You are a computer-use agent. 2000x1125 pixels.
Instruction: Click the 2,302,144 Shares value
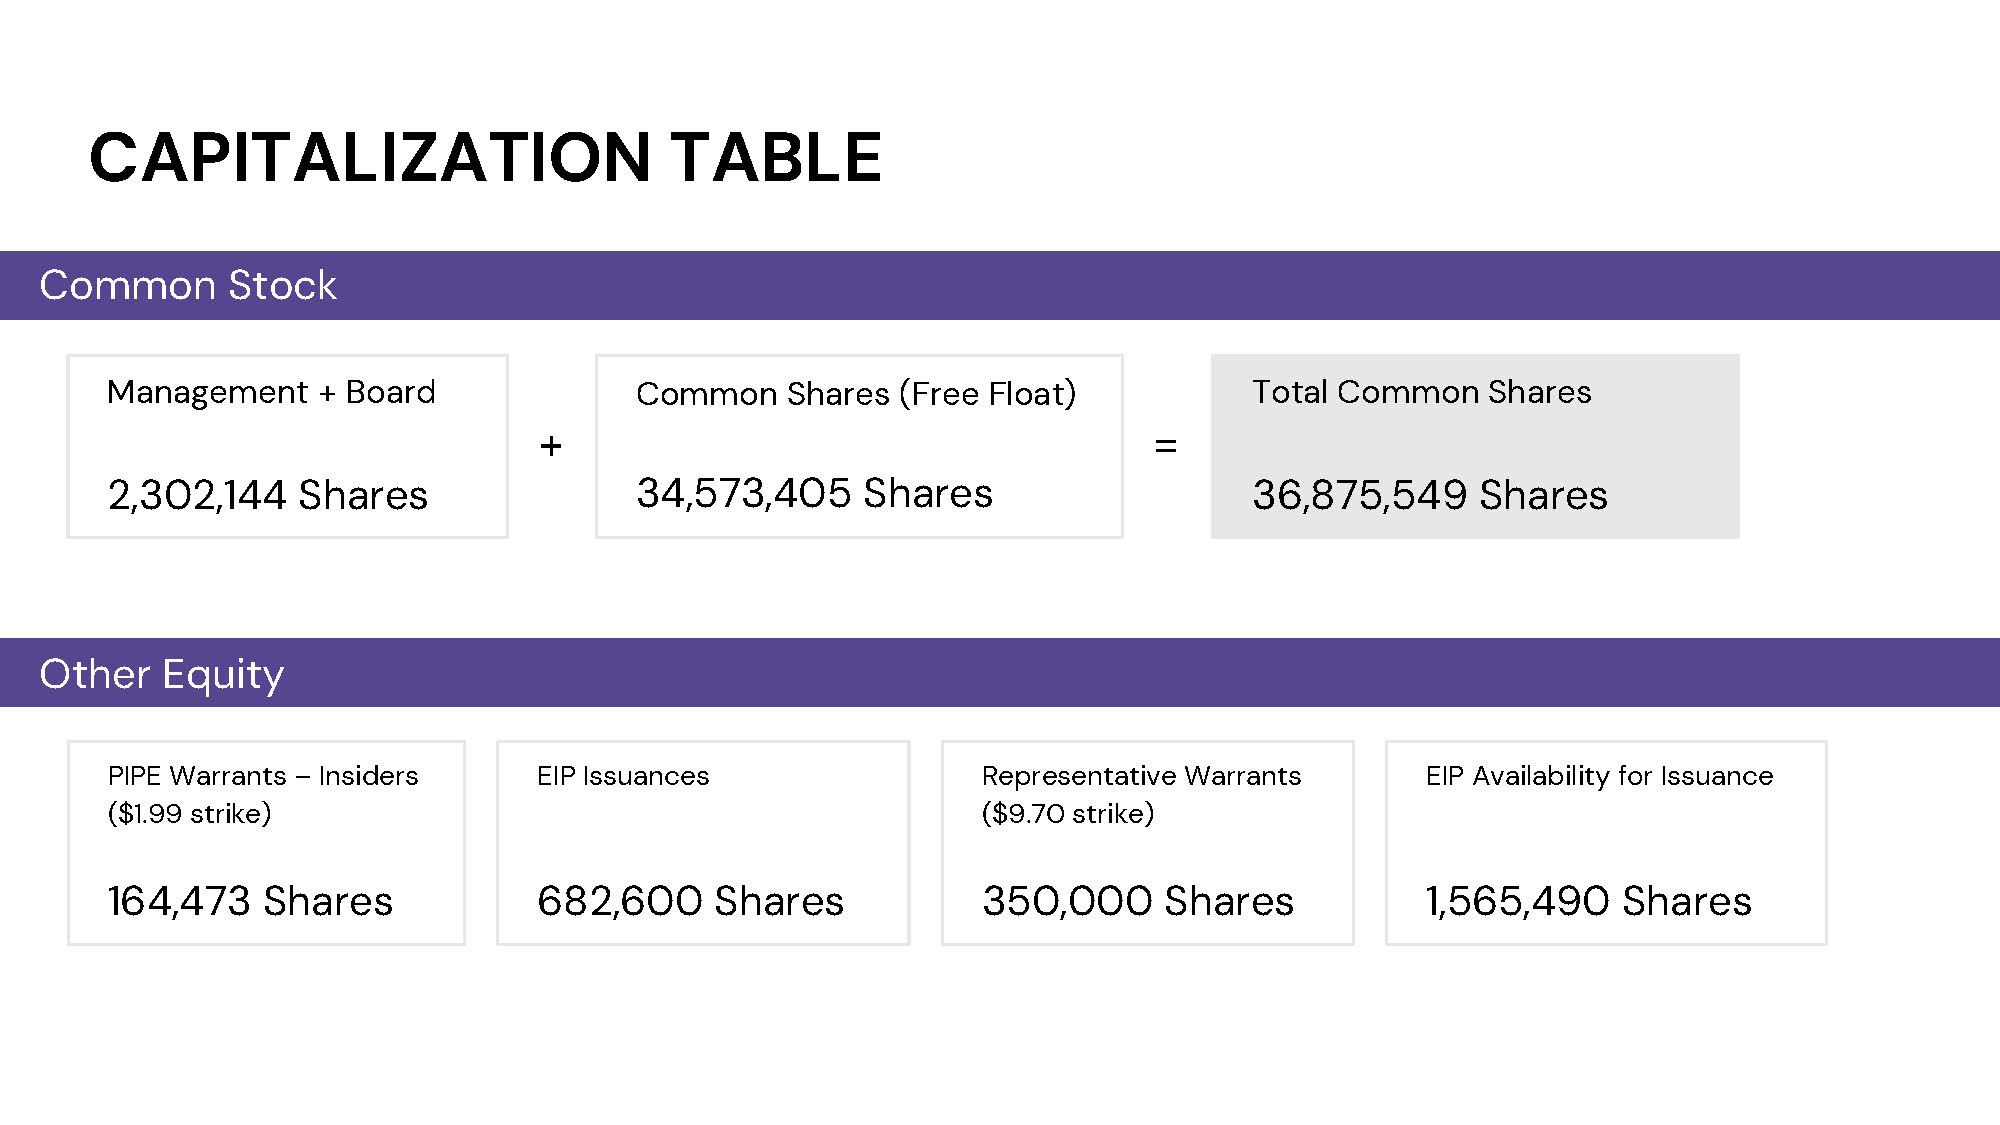267,495
